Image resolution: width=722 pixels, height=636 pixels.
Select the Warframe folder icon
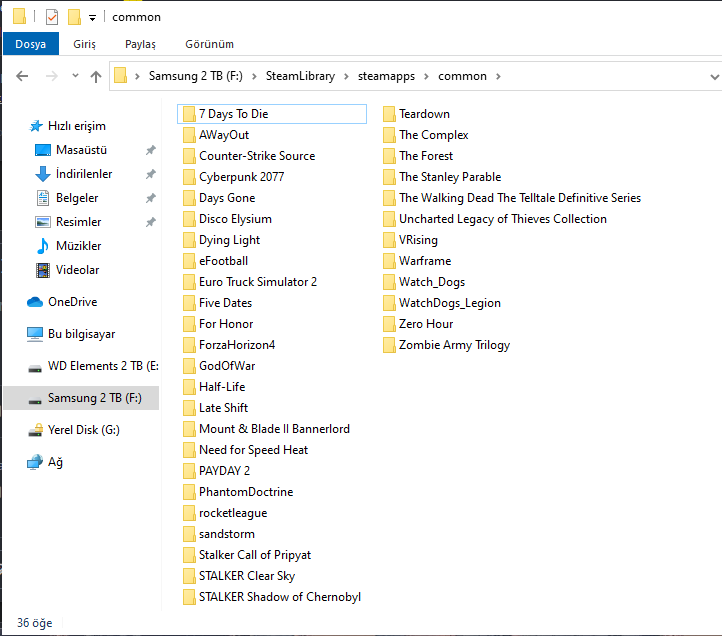[389, 261]
